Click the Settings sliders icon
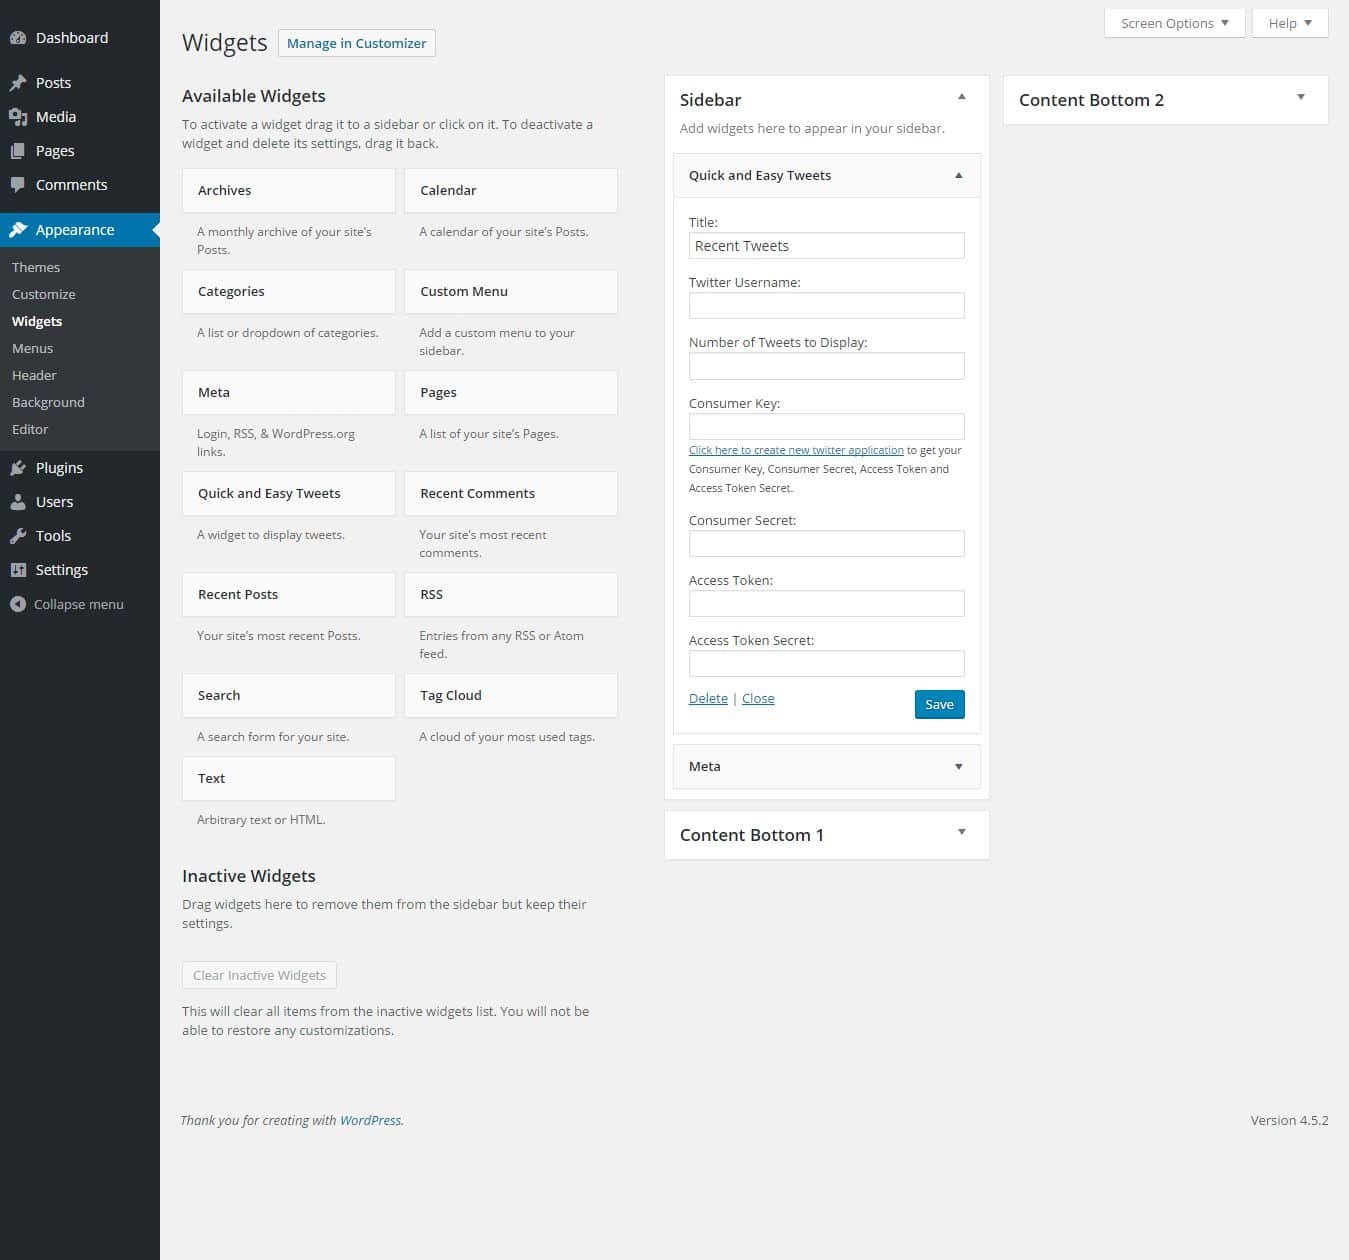The height and width of the screenshot is (1260, 1349). (18, 570)
